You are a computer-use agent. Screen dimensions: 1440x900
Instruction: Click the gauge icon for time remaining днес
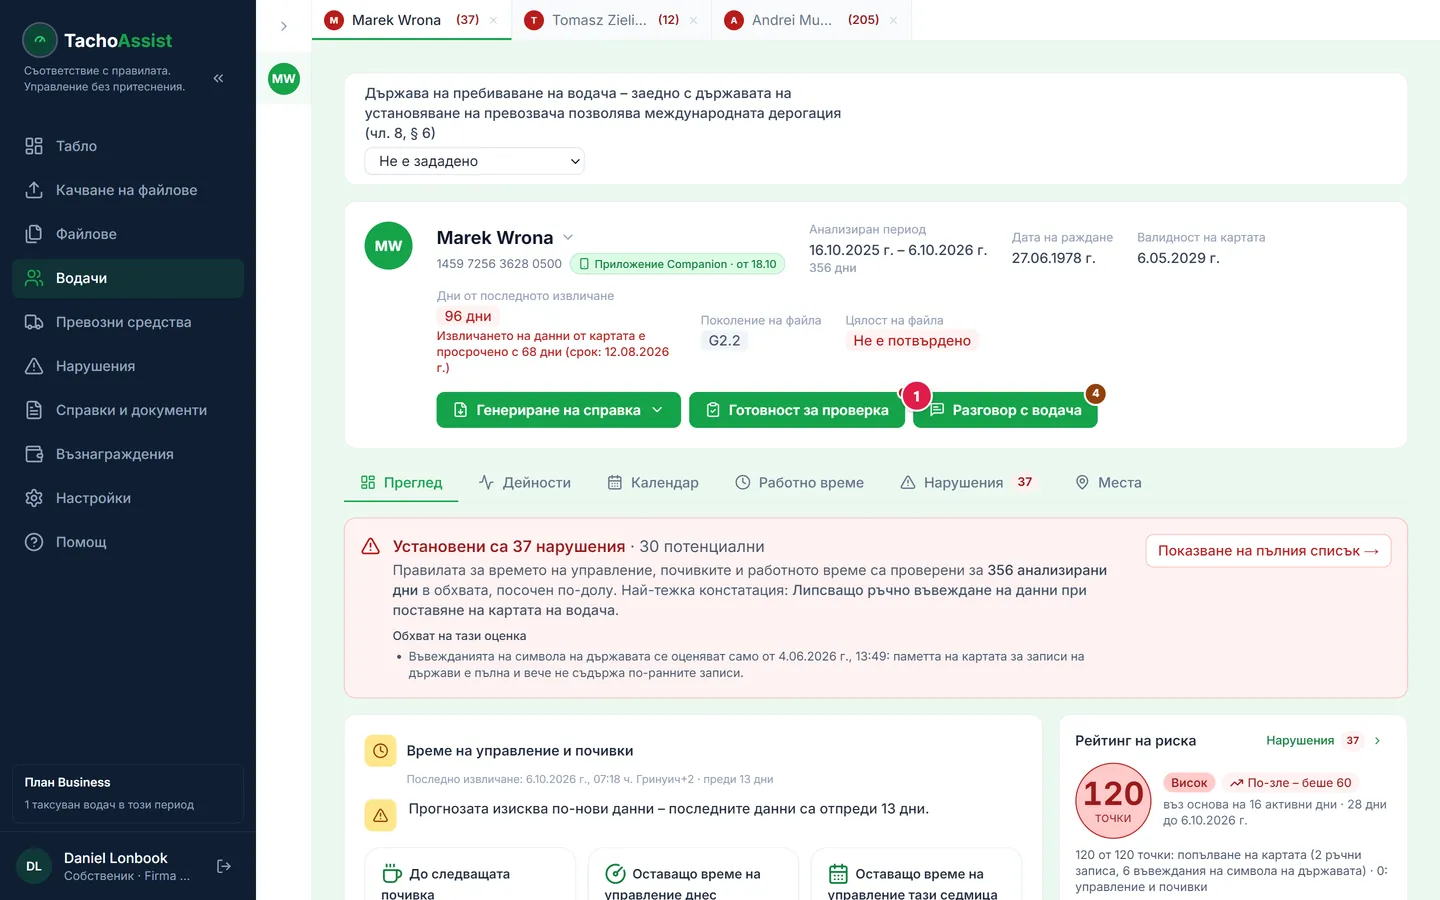coord(616,874)
